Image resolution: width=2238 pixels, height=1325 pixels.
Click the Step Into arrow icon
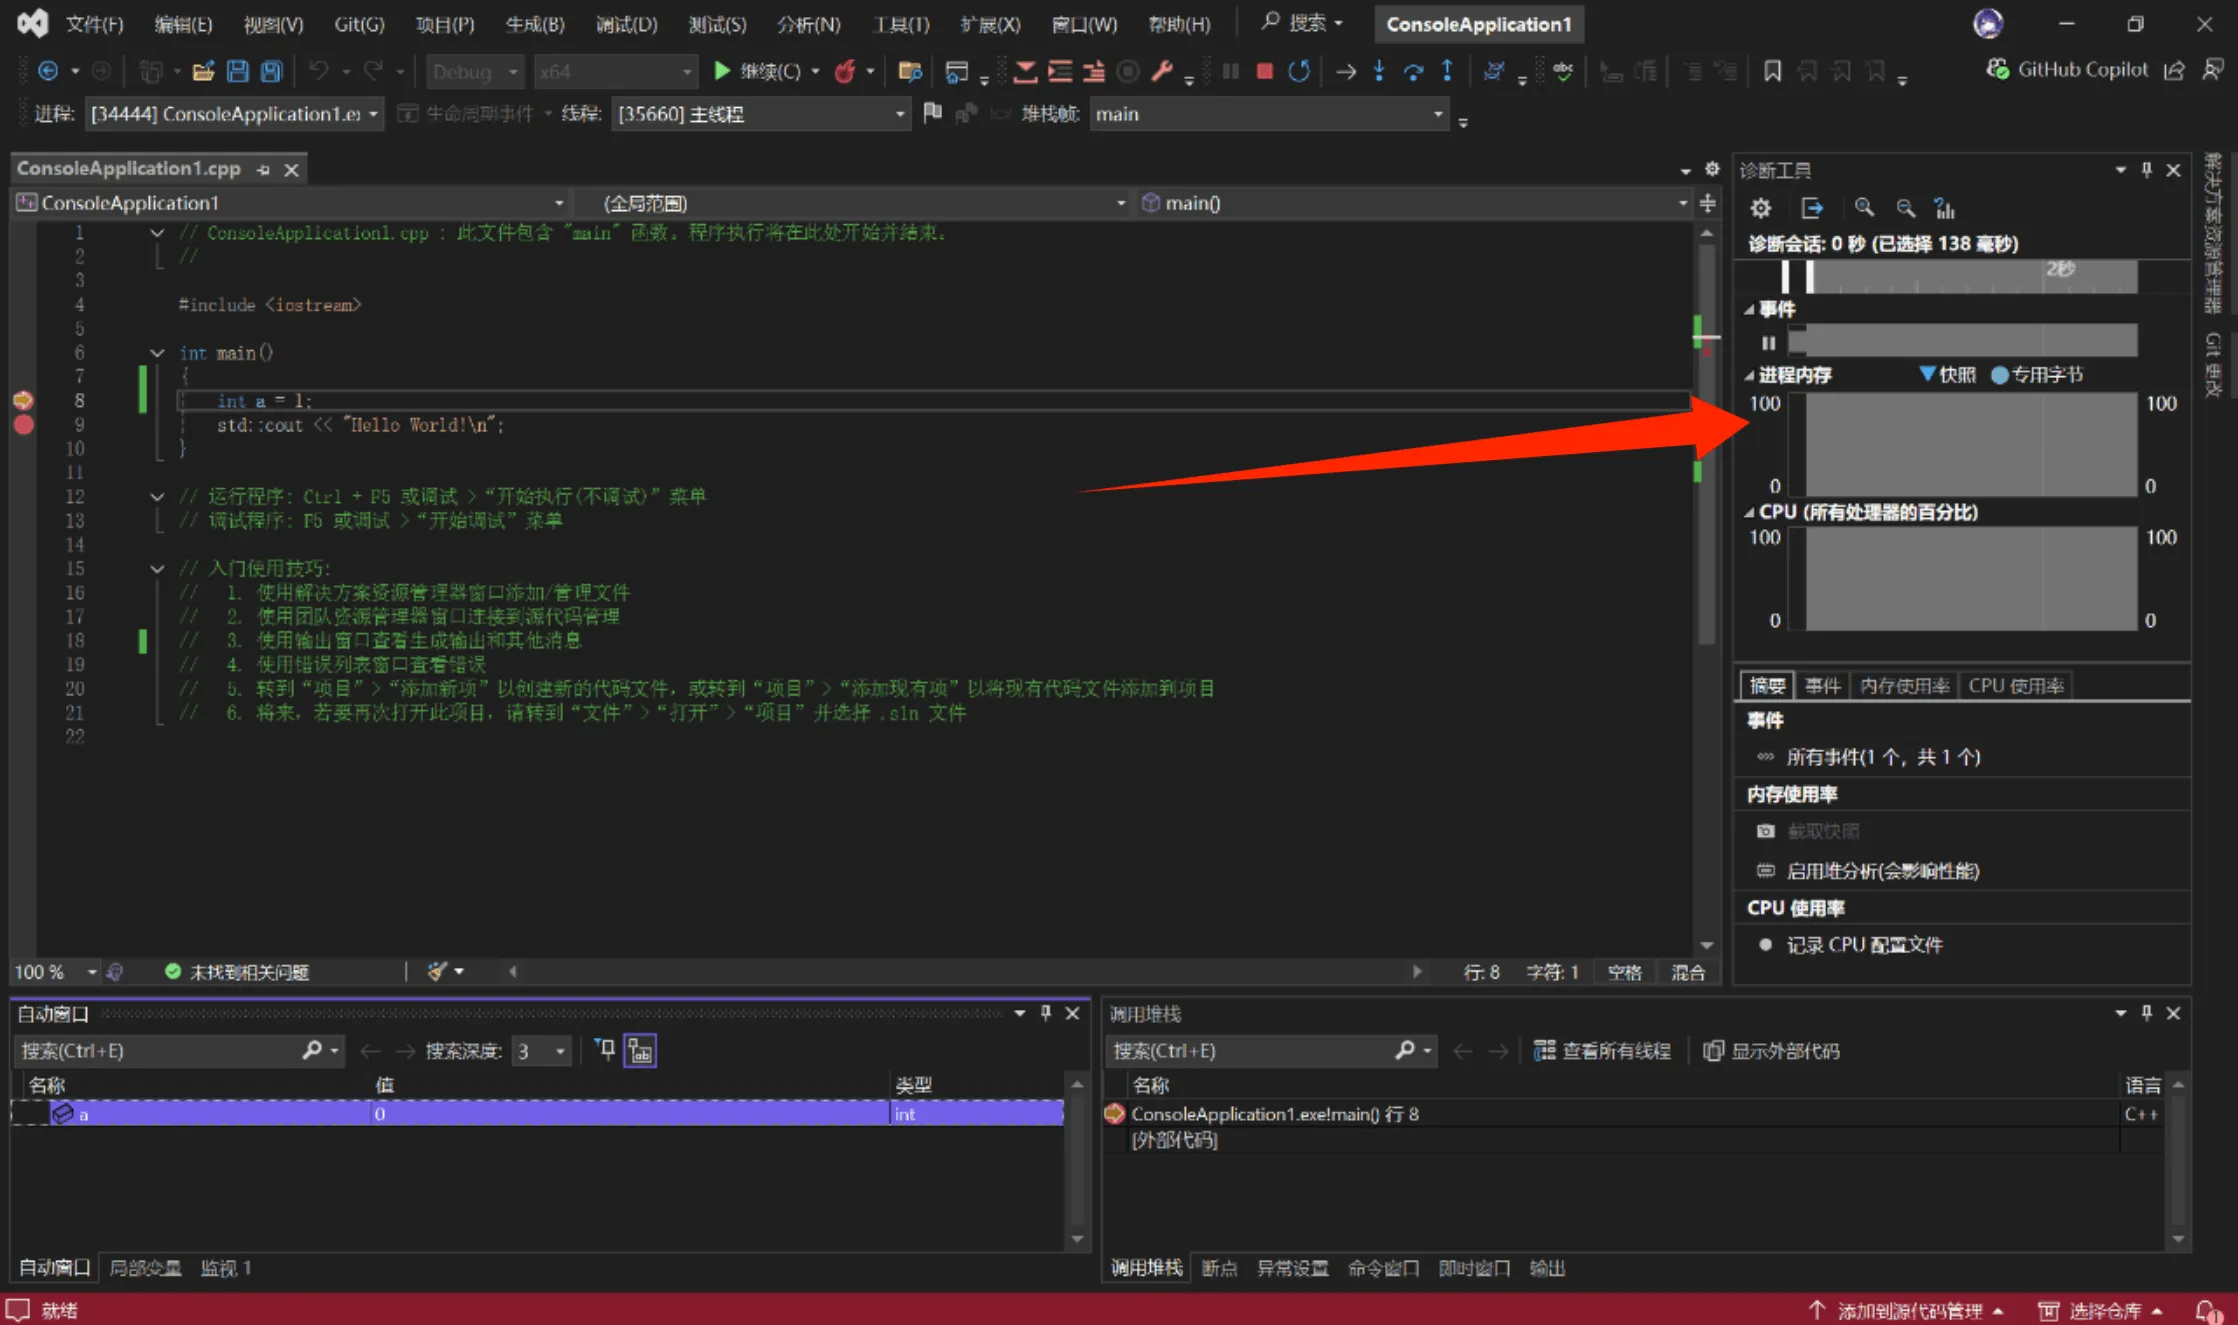[x=1379, y=71]
